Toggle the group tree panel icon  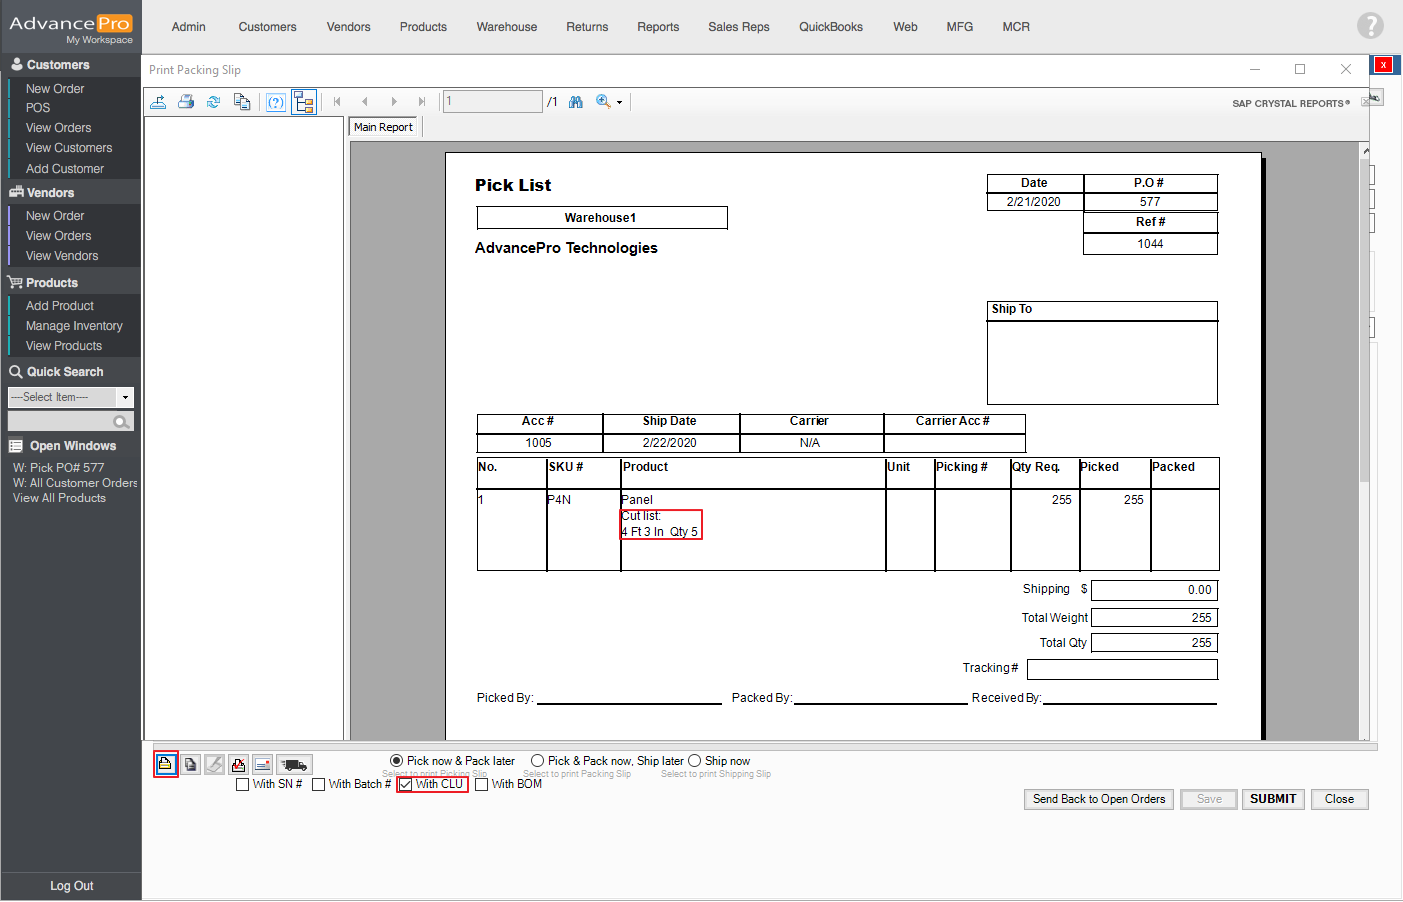pos(304,102)
